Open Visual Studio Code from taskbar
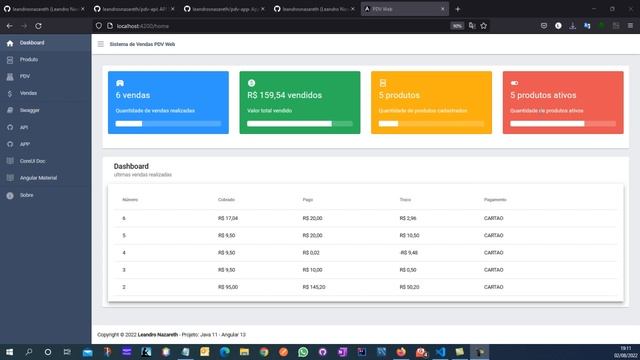640x360 pixels. pos(440,352)
